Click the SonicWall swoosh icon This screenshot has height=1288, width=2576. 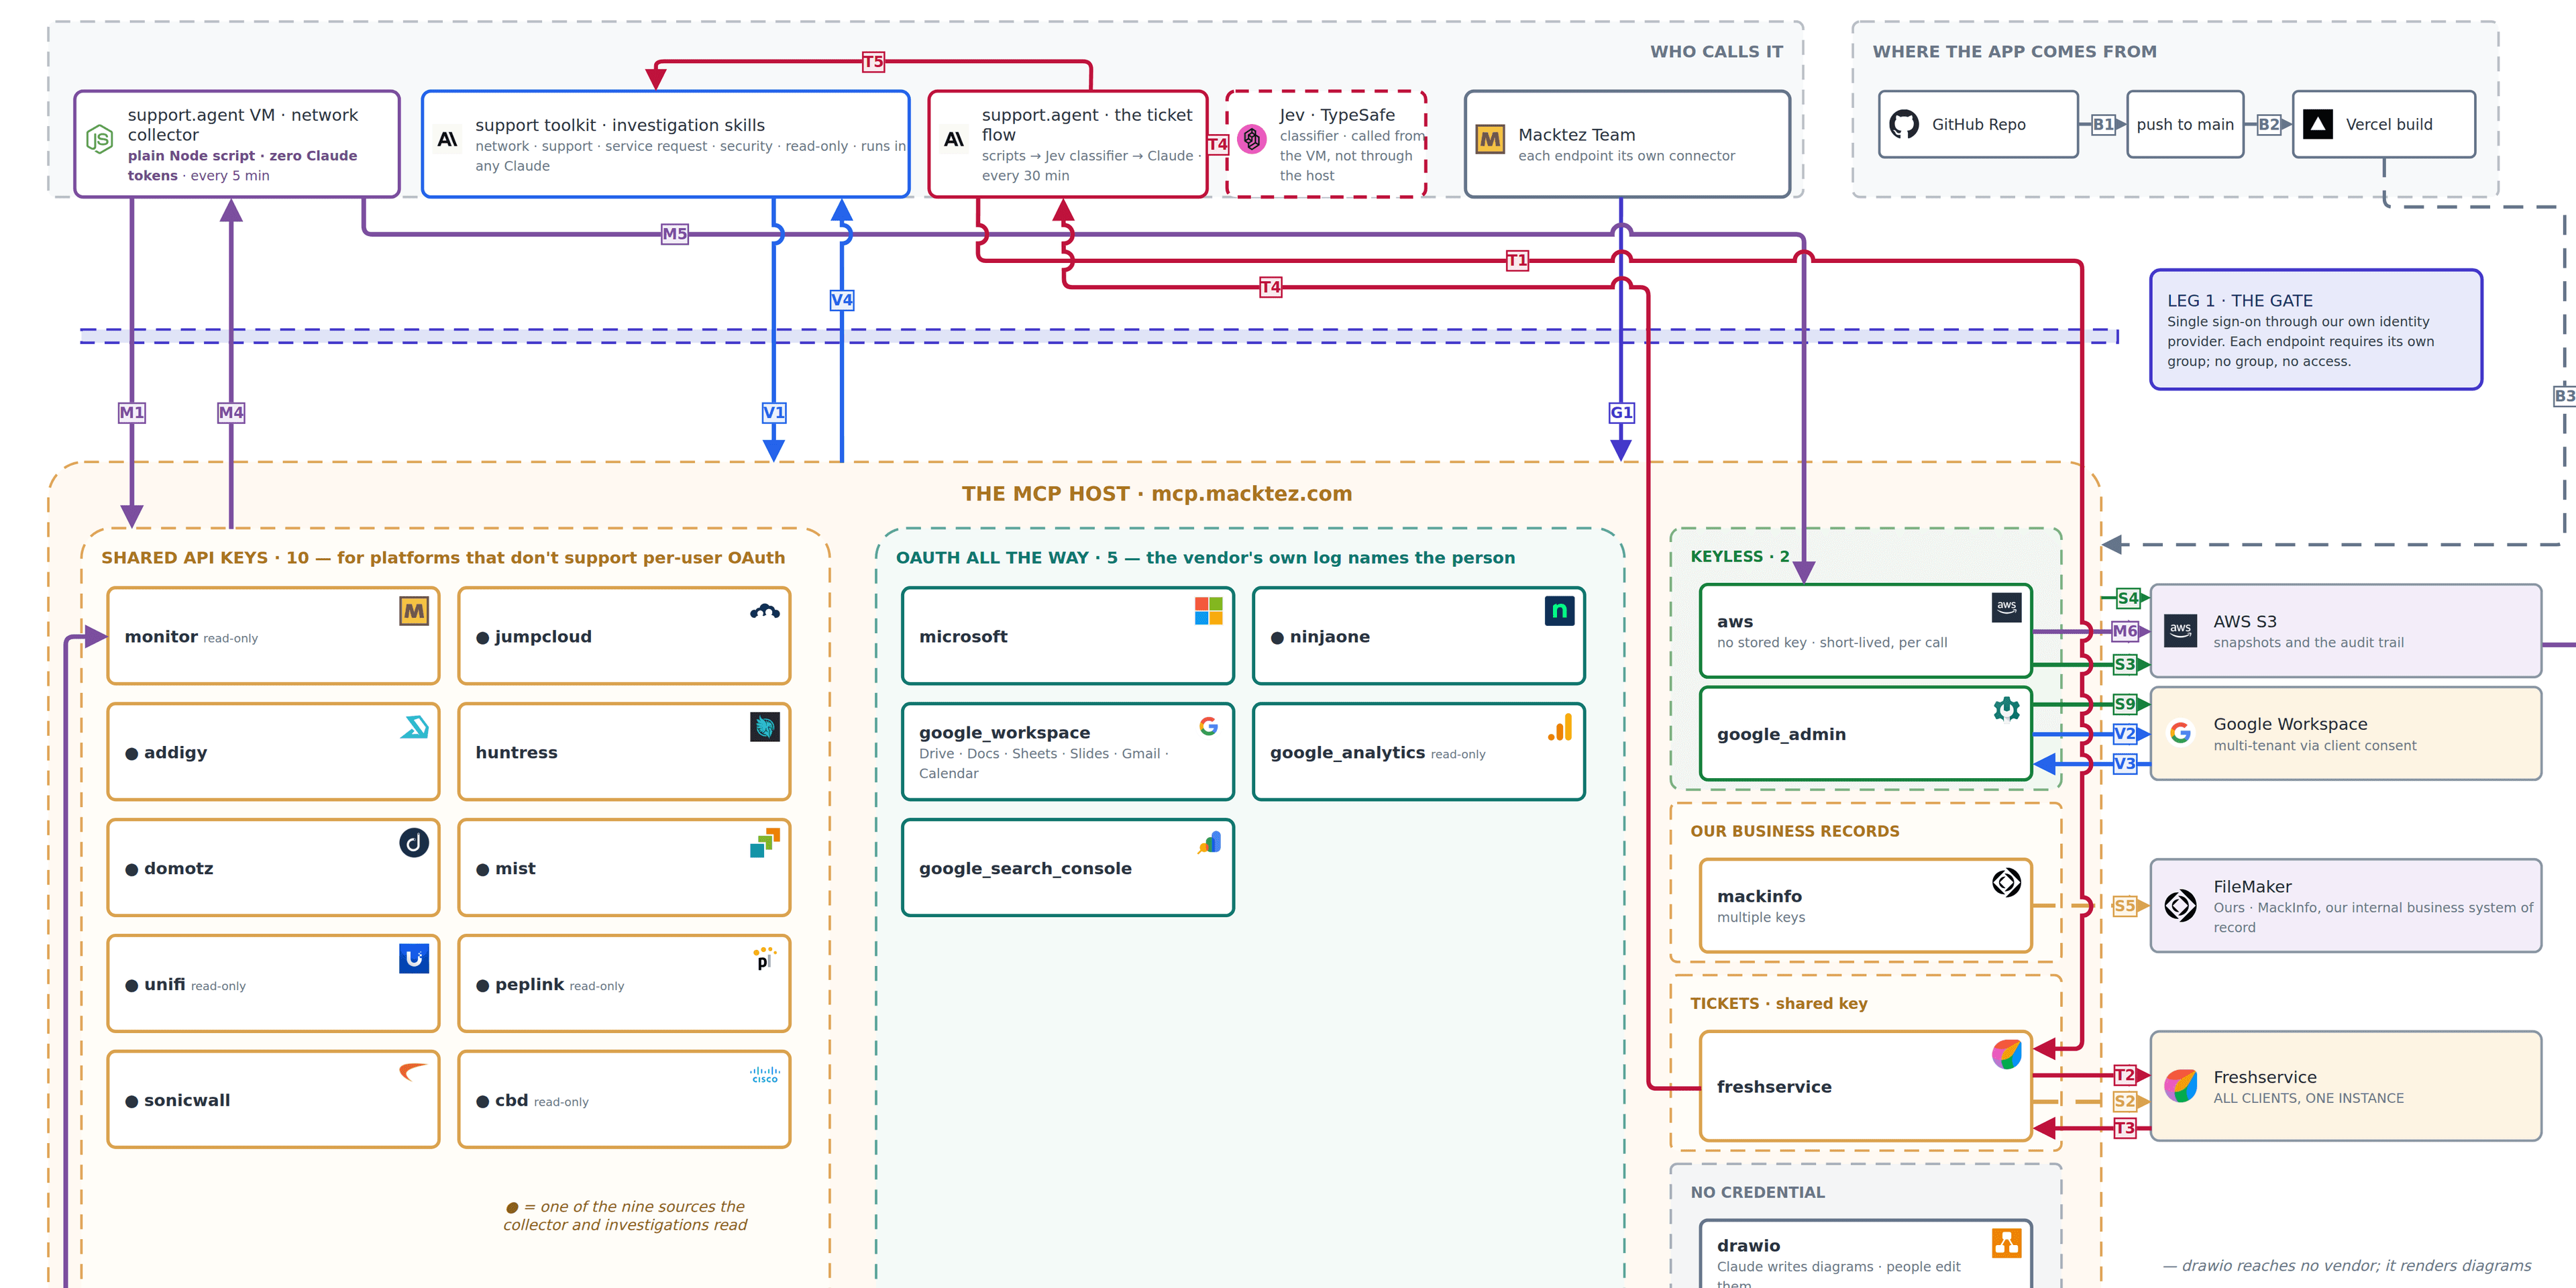click(x=414, y=1072)
